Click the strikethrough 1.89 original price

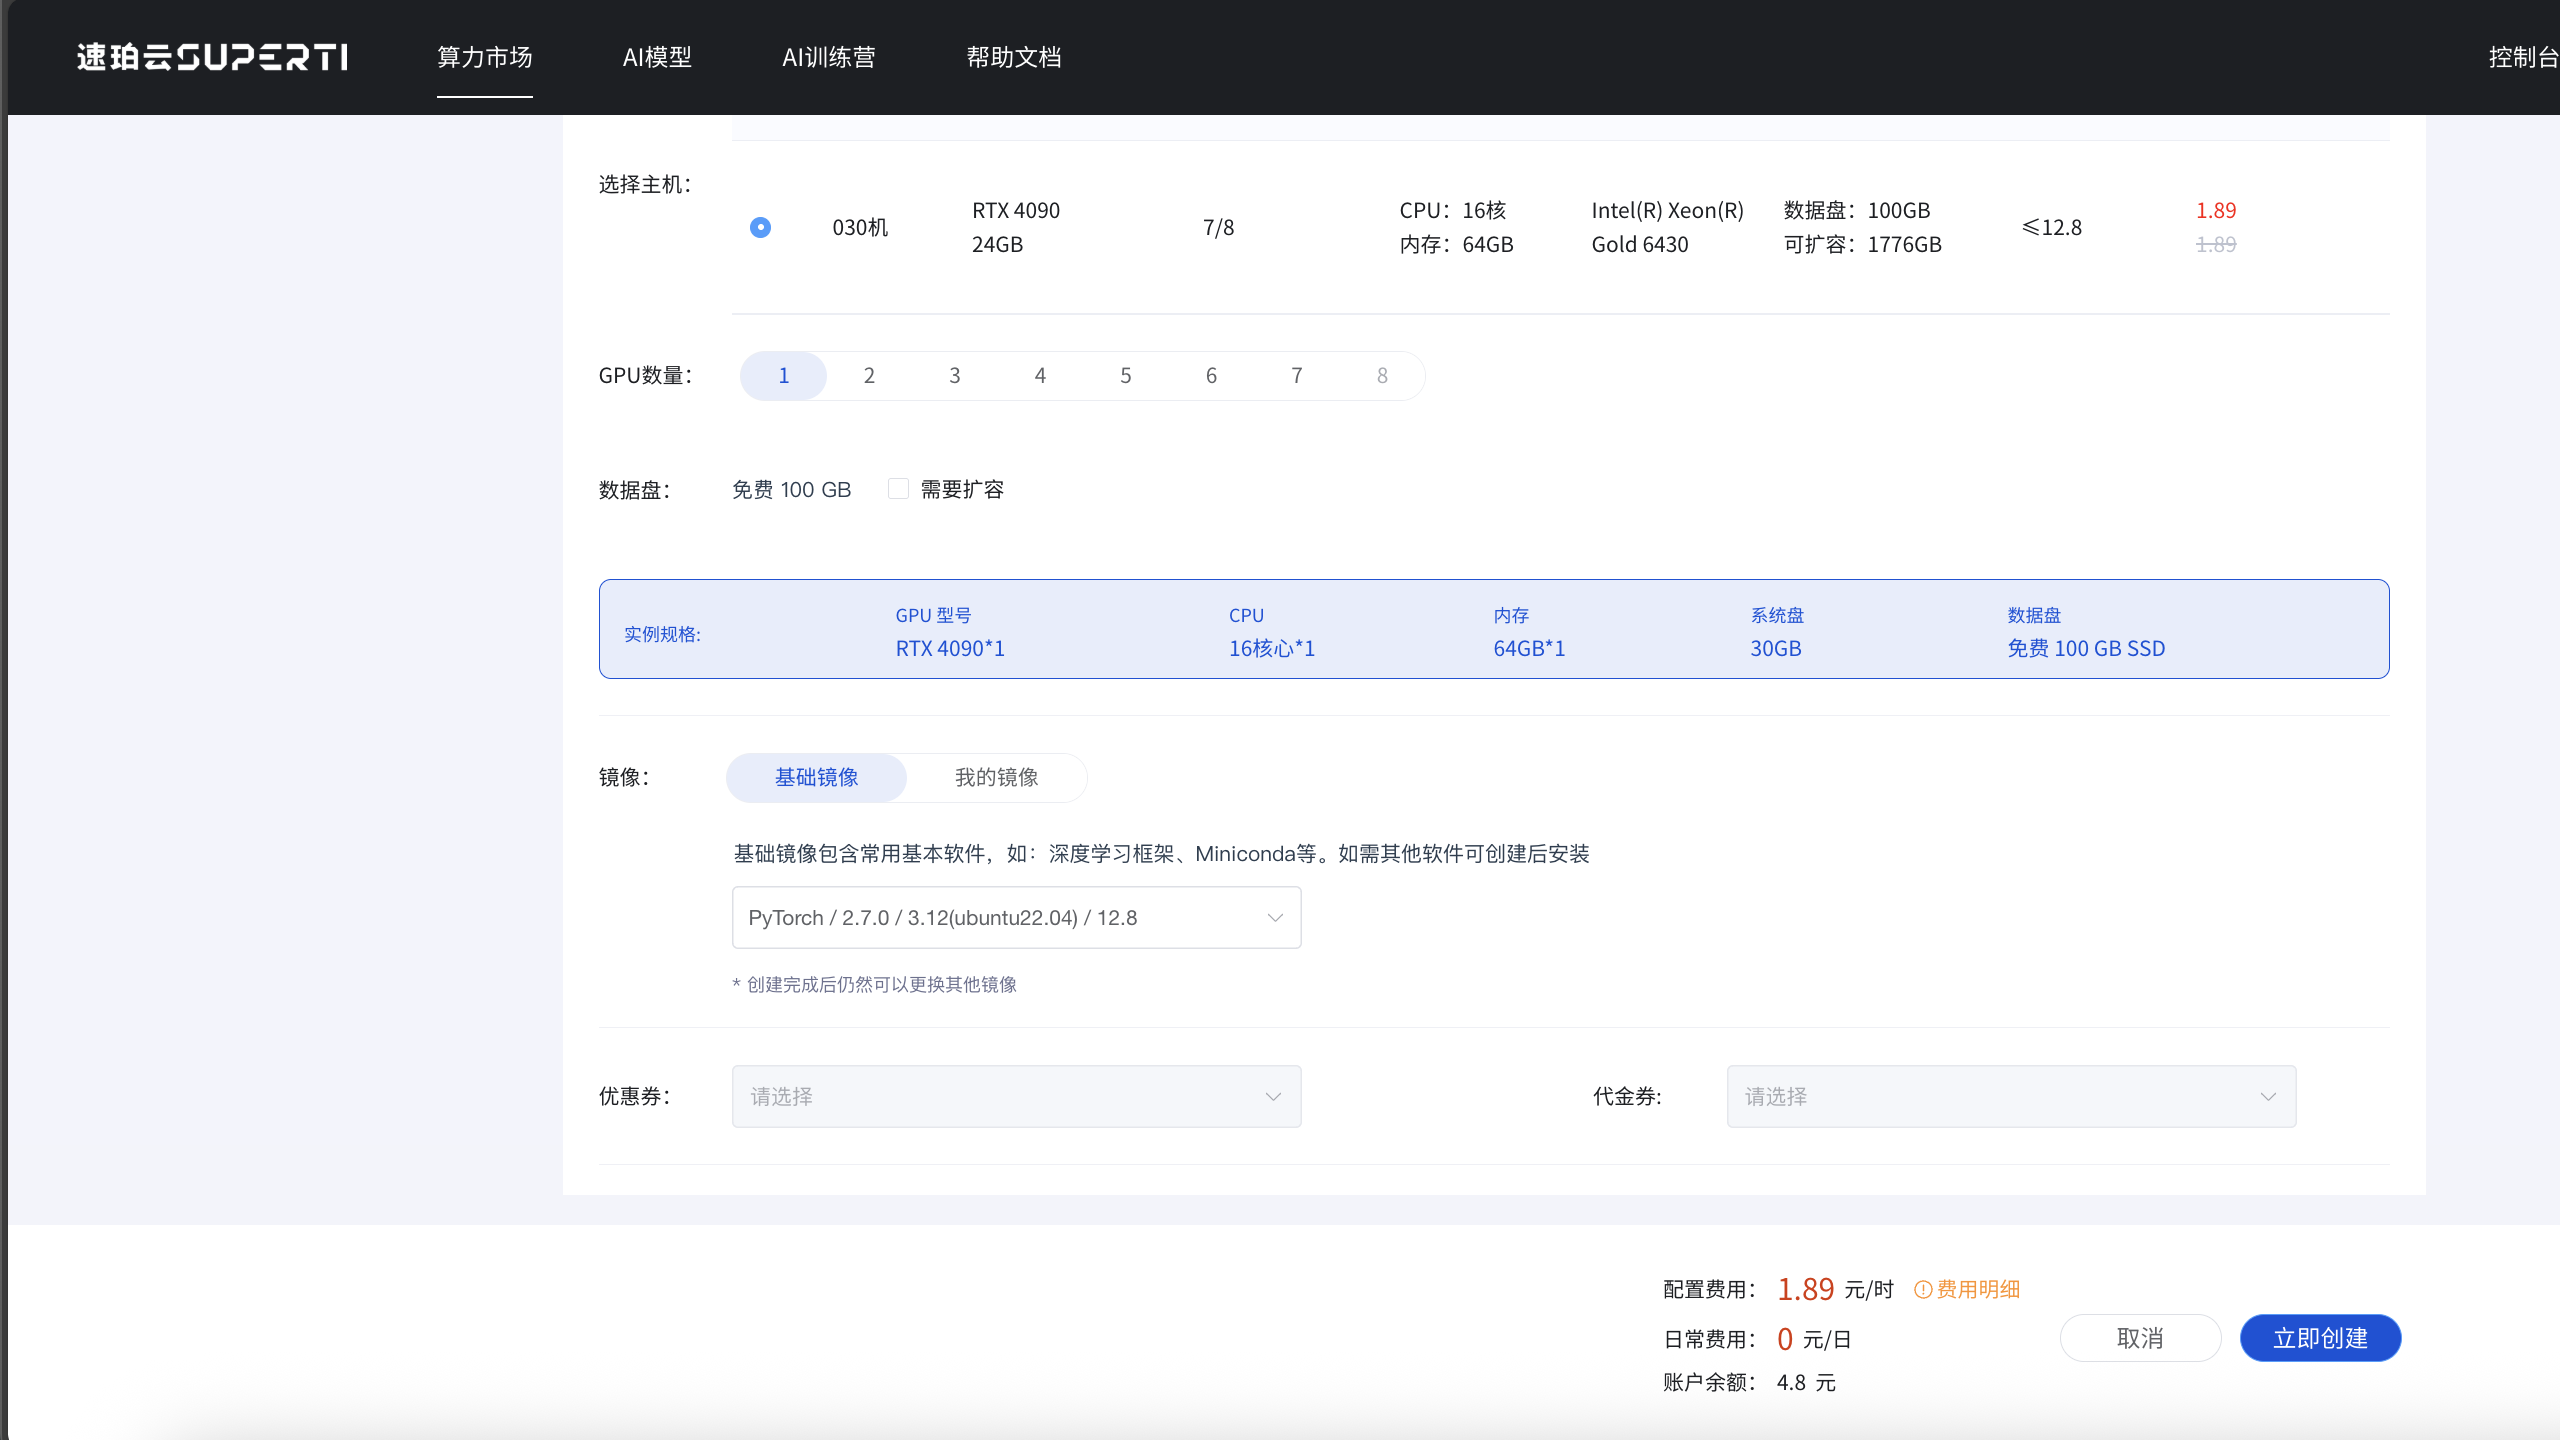pyautogui.click(x=2215, y=245)
